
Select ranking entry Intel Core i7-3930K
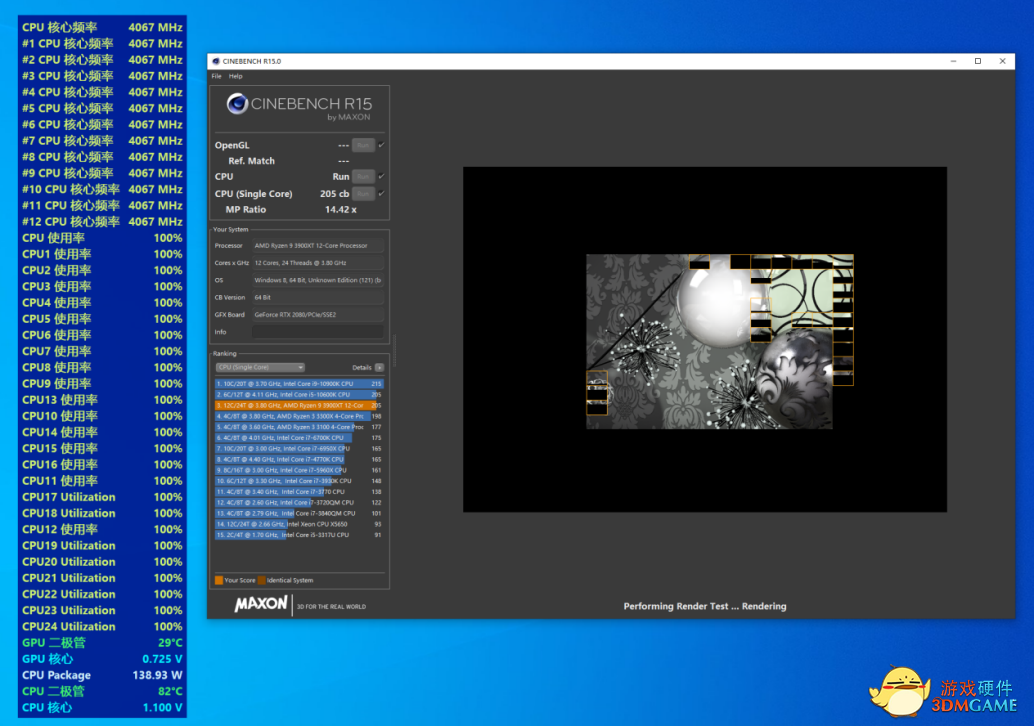coord(299,481)
